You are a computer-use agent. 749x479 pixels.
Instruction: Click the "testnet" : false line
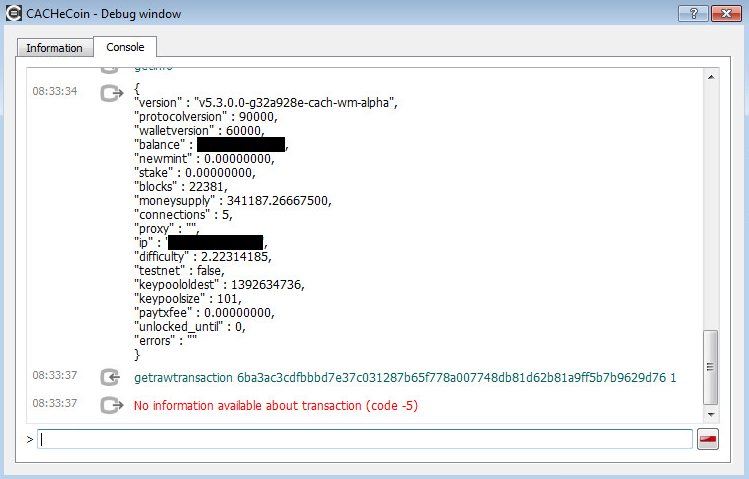pyautogui.click(x=179, y=271)
